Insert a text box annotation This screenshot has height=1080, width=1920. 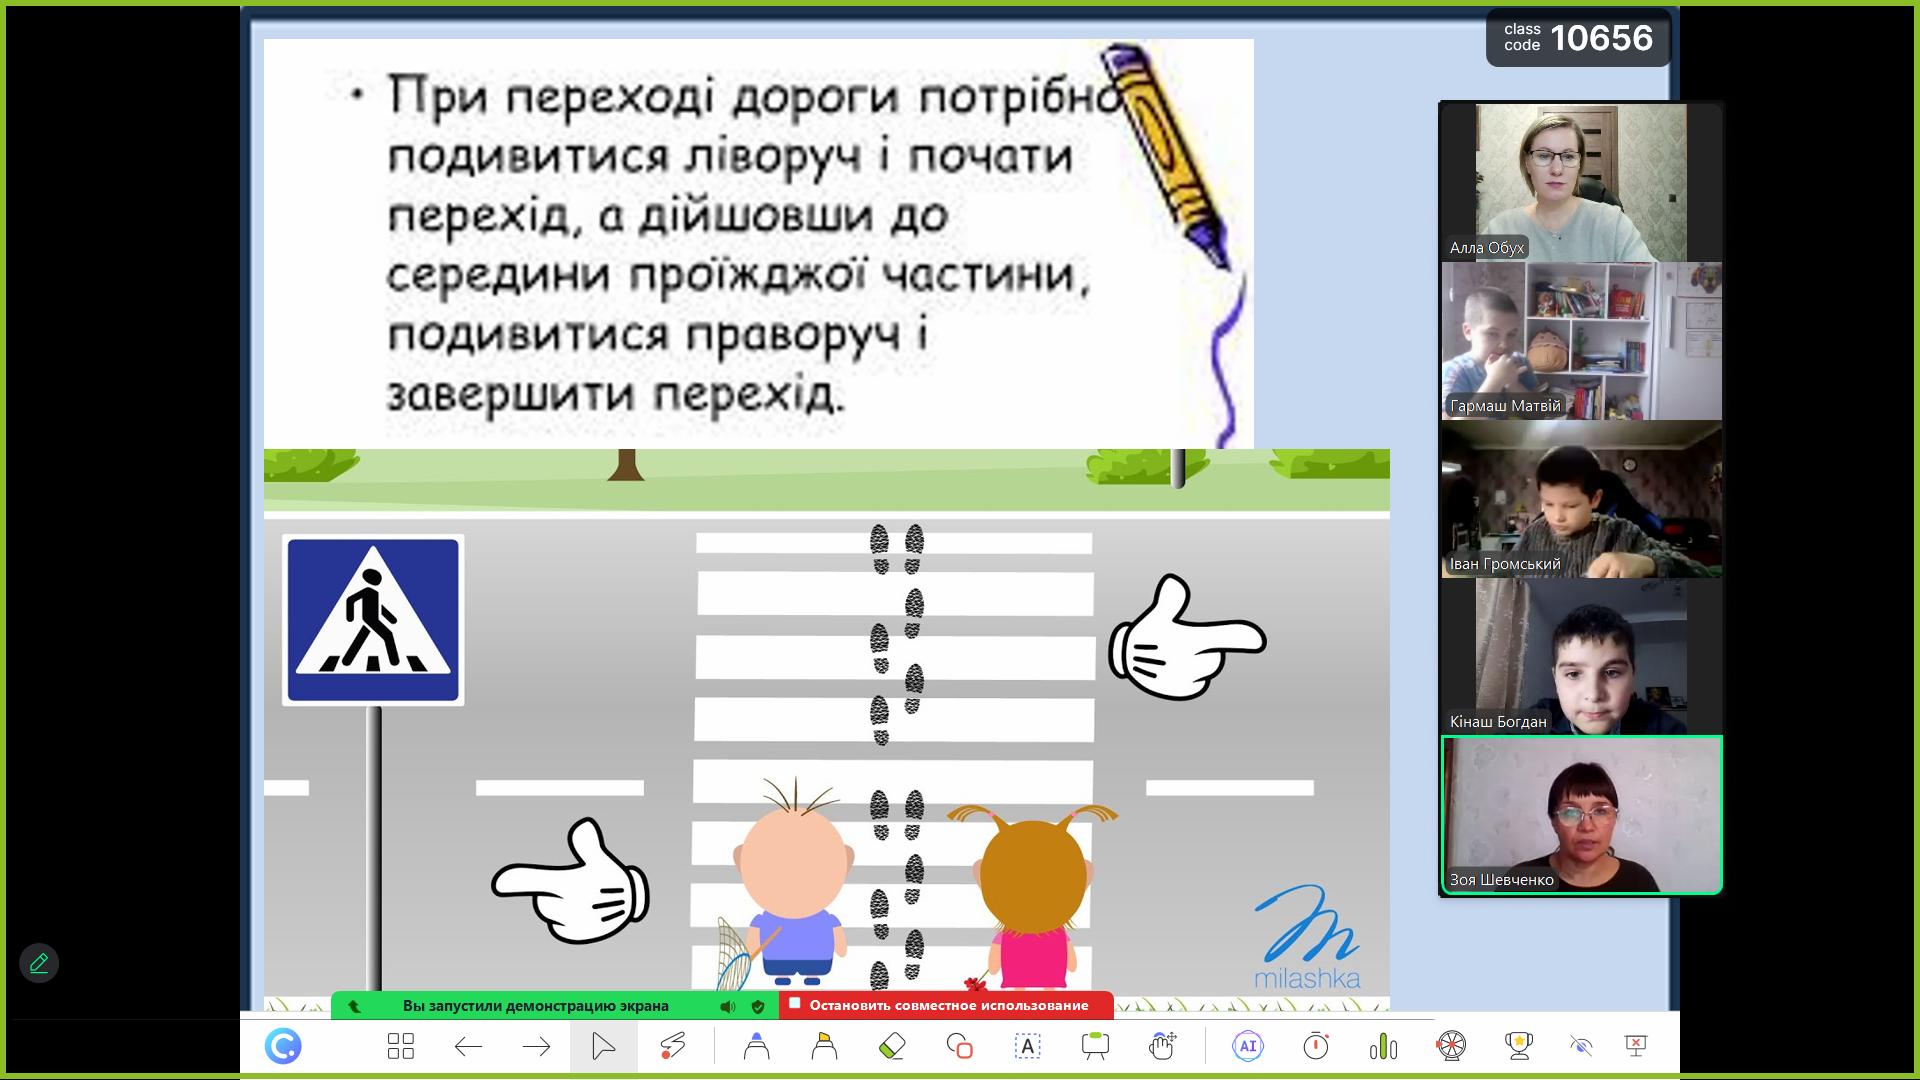1027,1046
